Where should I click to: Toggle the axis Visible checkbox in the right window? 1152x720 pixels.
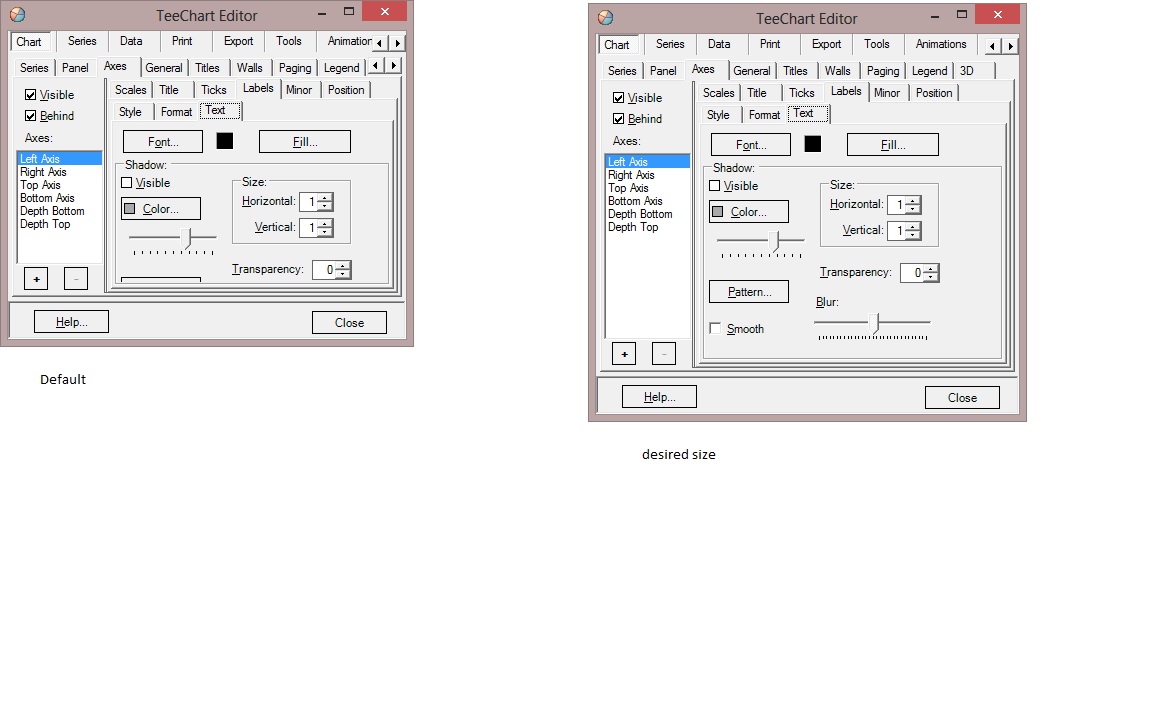coord(619,98)
